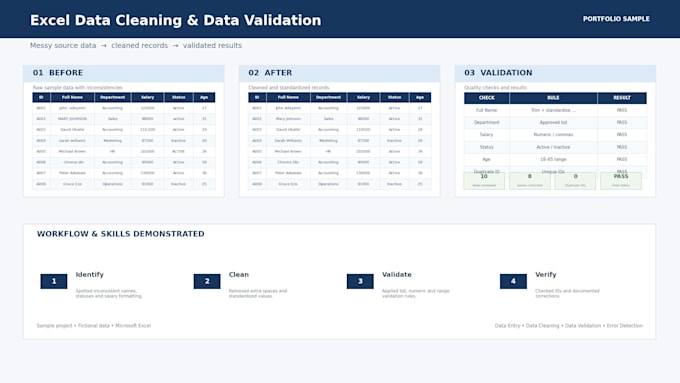
Task: Click the PASS result for Salary check
Action: pyautogui.click(x=622, y=135)
